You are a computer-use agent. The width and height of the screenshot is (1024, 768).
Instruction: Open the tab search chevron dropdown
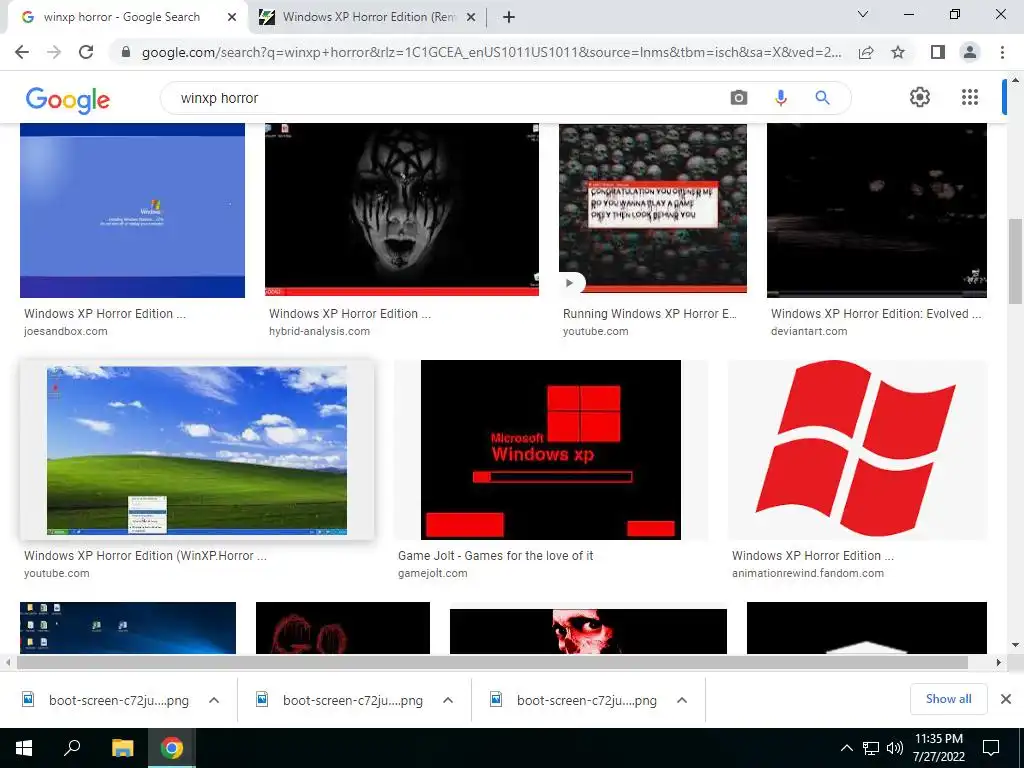(863, 14)
